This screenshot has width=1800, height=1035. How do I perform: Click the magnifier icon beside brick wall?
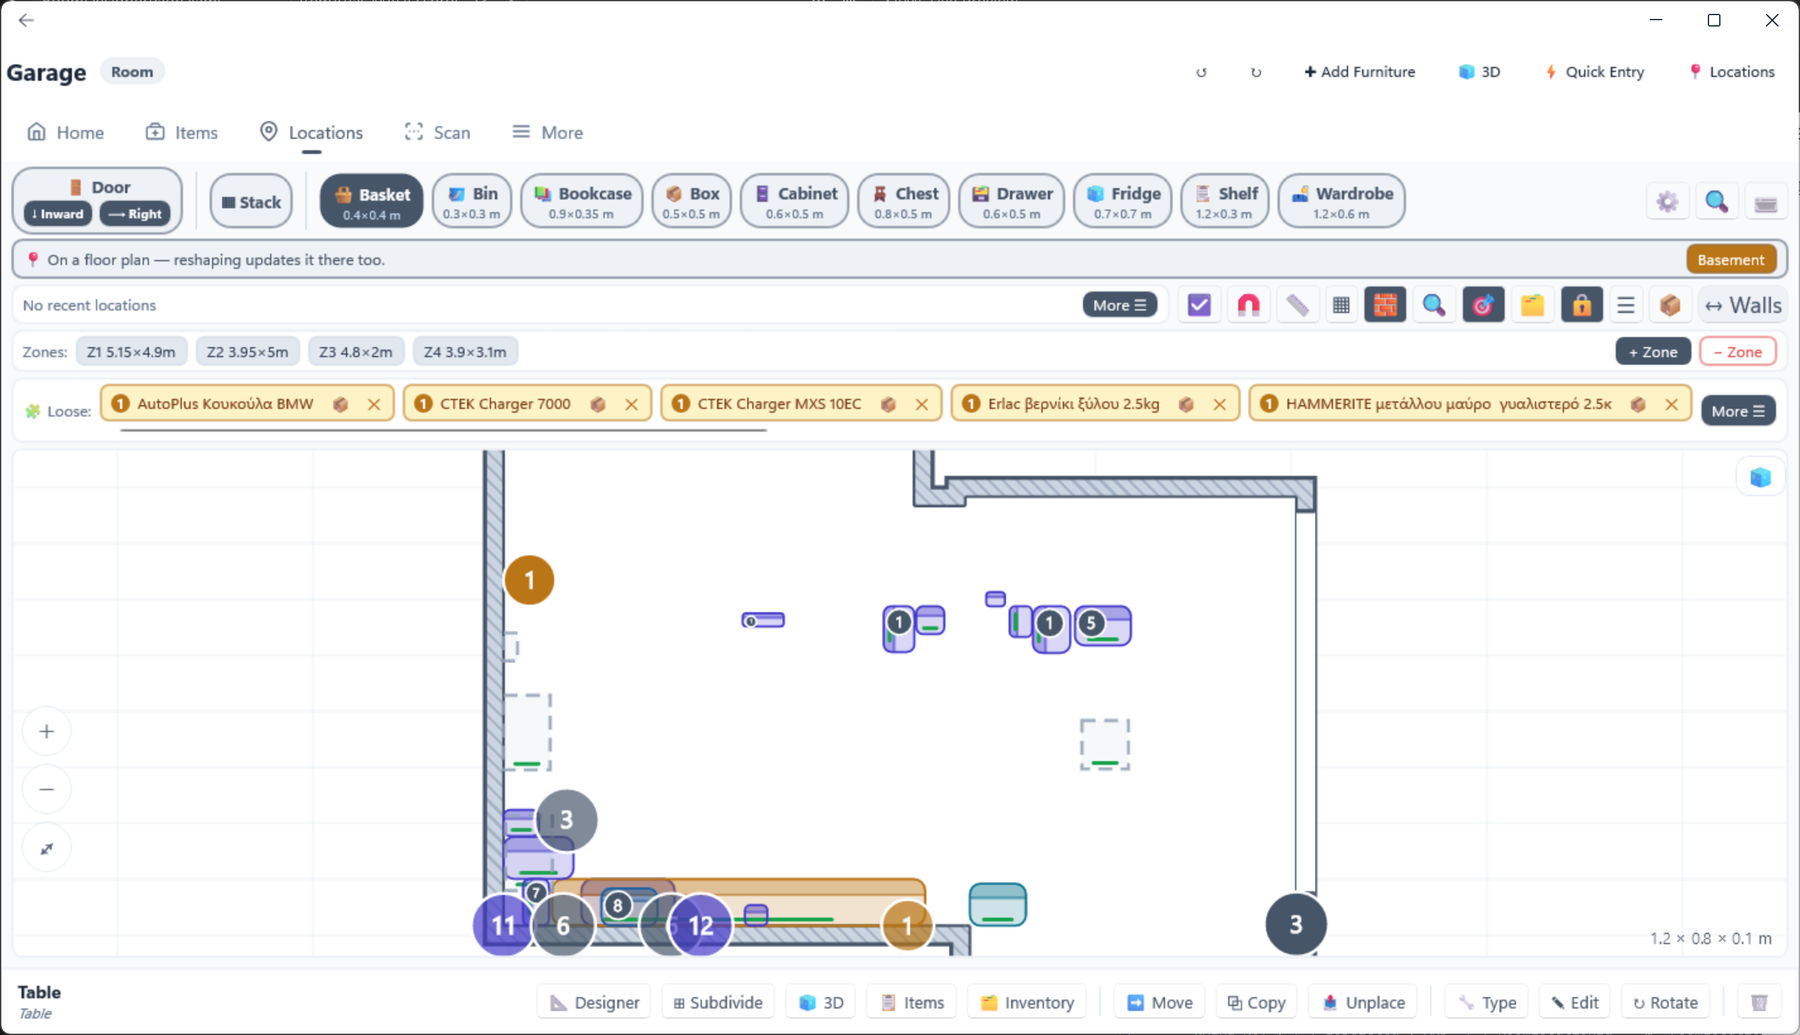tap(1434, 305)
